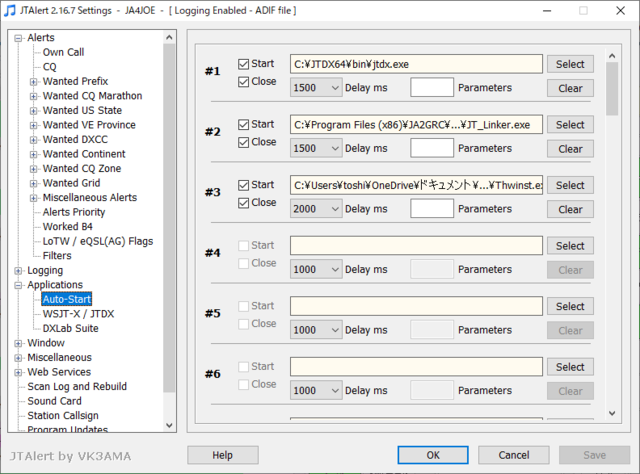Viewport: 640px width, 474px height.
Task: Collapse the Applications tree node
Action: (18, 285)
